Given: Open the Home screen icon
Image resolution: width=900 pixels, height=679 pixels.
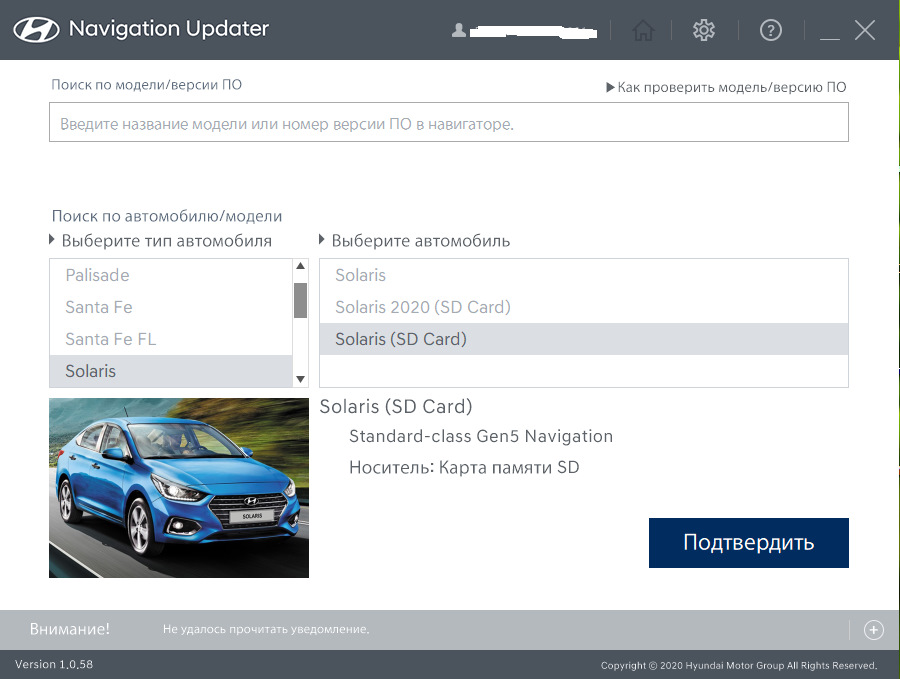Looking at the screenshot, I should (x=643, y=30).
